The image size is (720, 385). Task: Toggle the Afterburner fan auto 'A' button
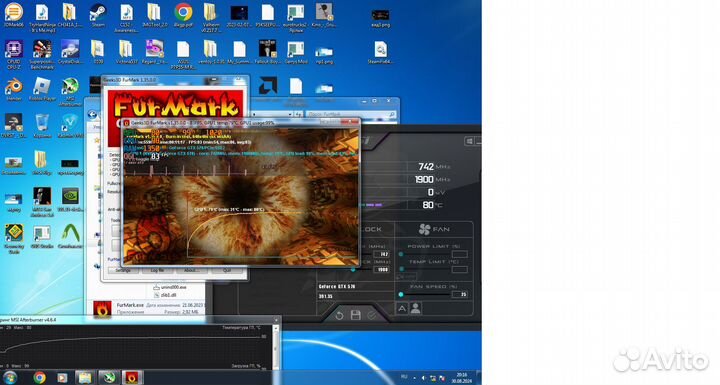402,308
